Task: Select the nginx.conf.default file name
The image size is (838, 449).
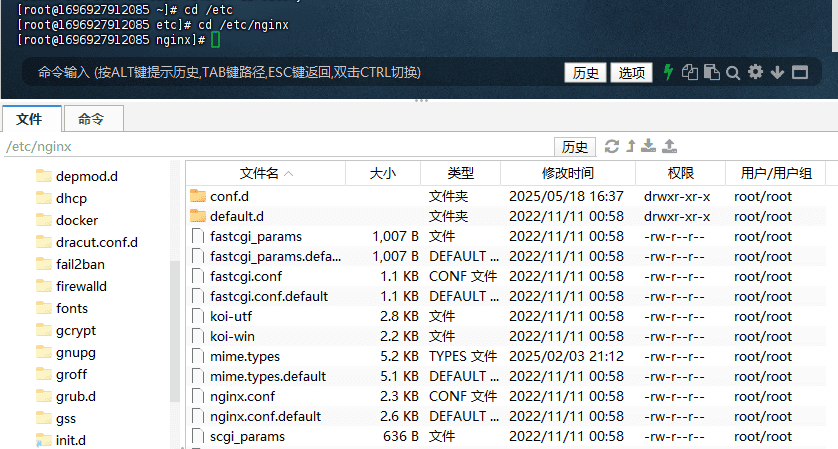Action: 265,416
